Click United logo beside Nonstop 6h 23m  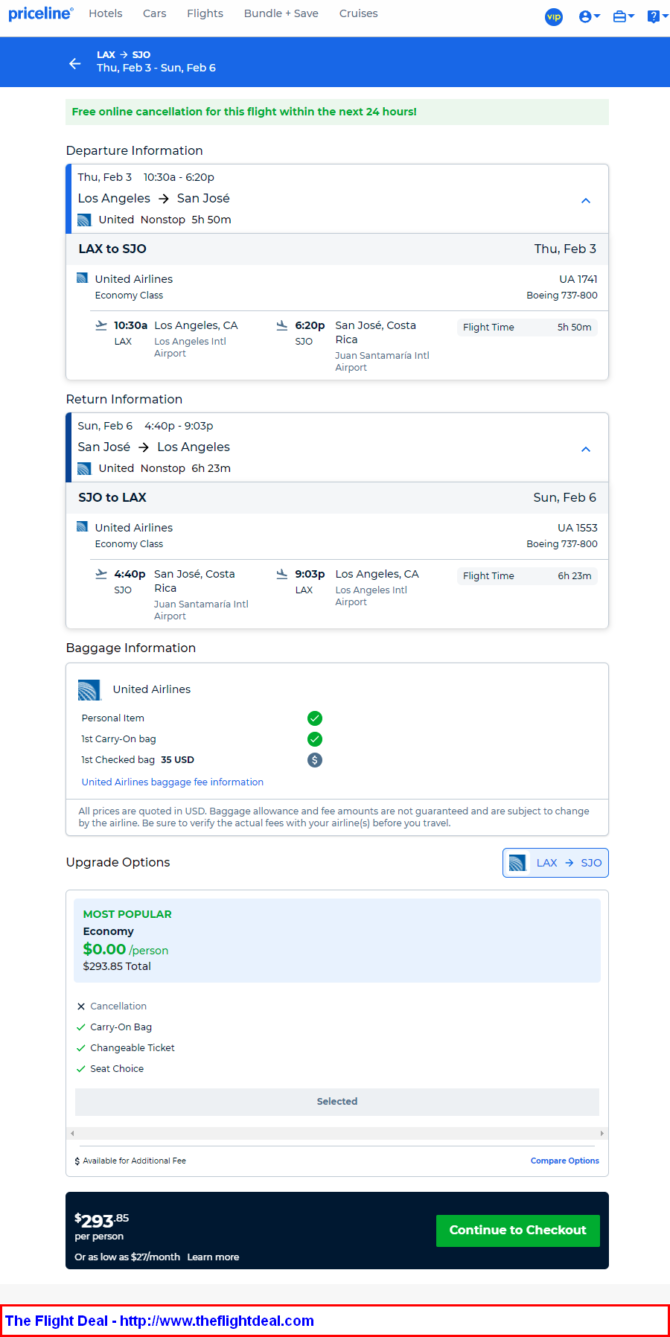(x=84, y=468)
